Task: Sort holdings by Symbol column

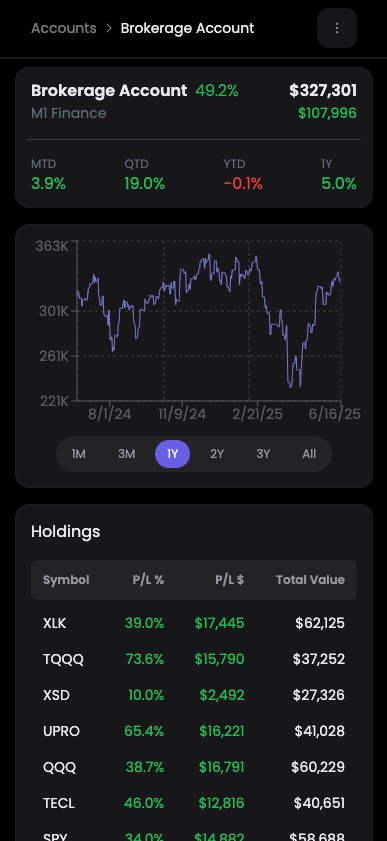Action: pos(66,580)
